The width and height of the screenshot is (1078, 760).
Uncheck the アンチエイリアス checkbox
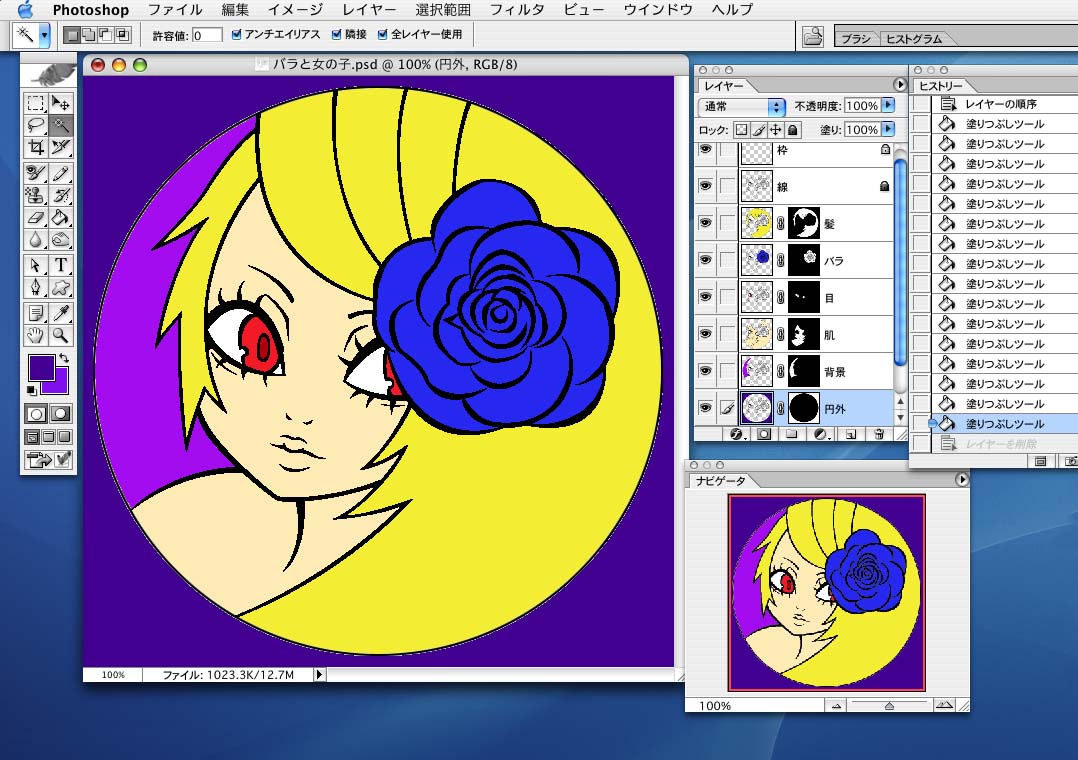236,35
